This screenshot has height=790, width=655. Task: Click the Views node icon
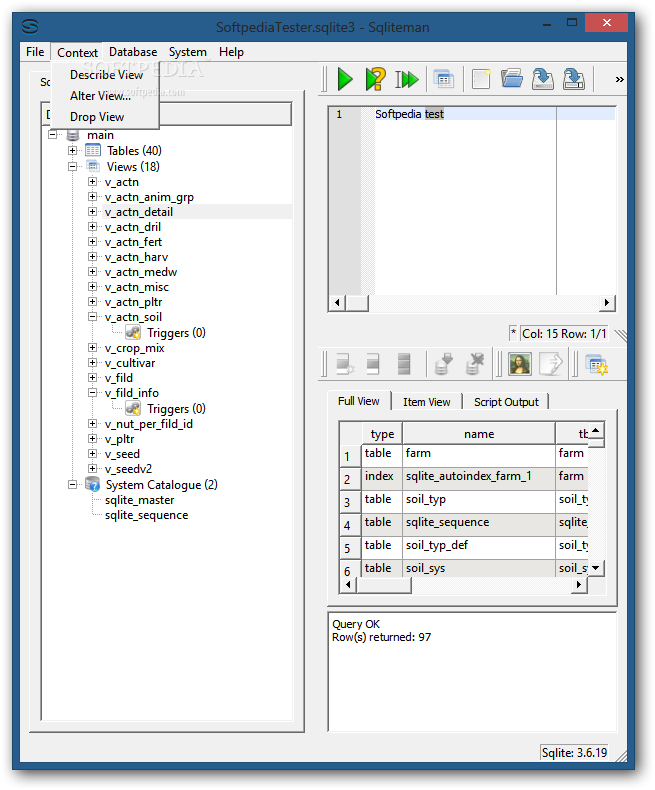coord(93,166)
